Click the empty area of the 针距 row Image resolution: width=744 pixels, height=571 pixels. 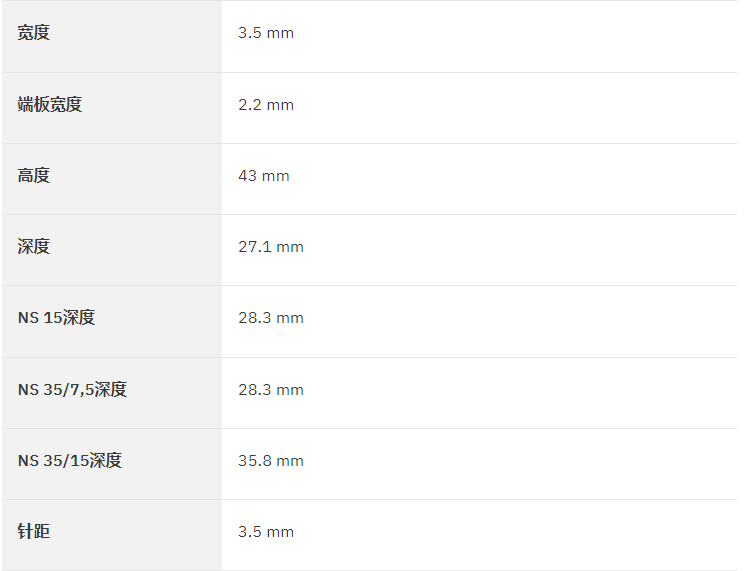[517, 535]
